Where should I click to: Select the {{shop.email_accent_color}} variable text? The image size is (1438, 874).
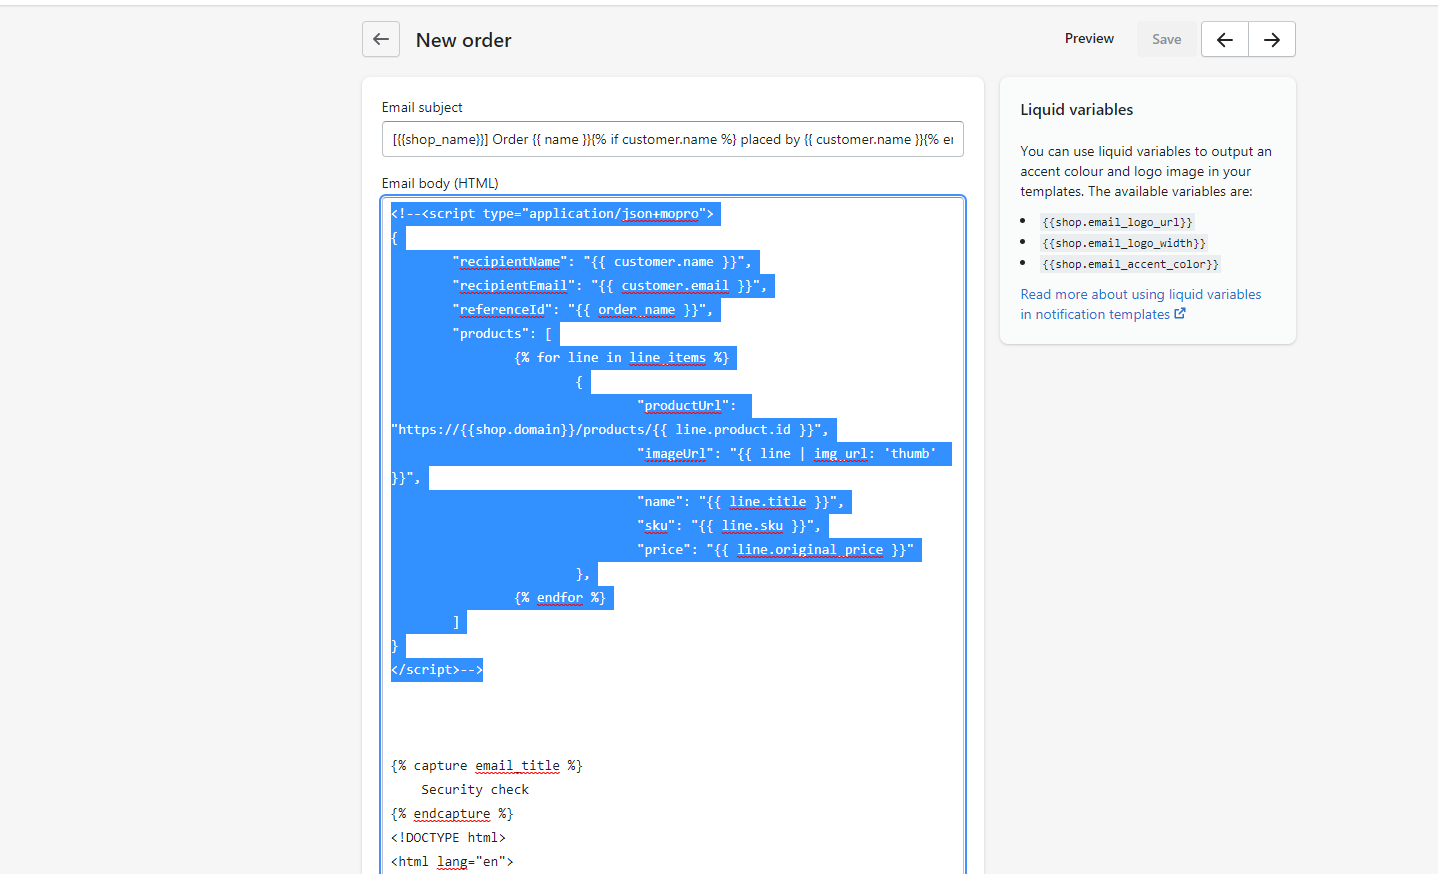[x=1130, y=264]
